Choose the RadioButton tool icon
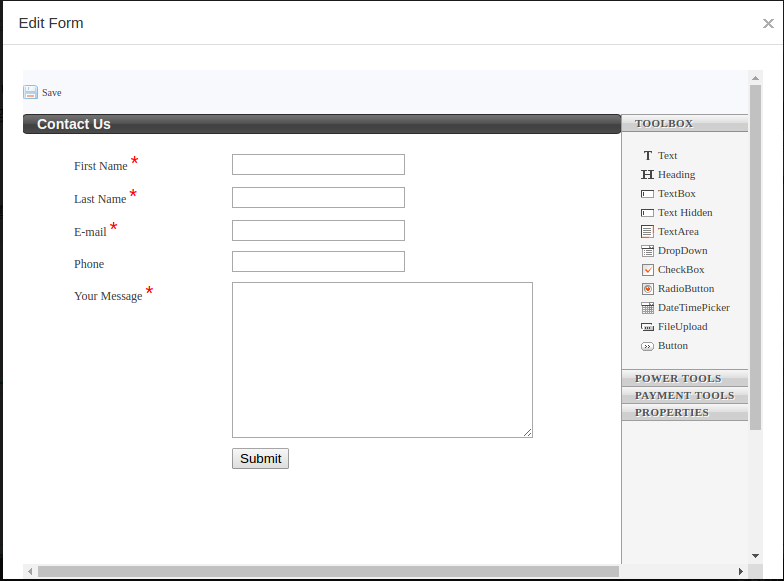The height and width of the screenshot is (581, 784). coord(647,289)
